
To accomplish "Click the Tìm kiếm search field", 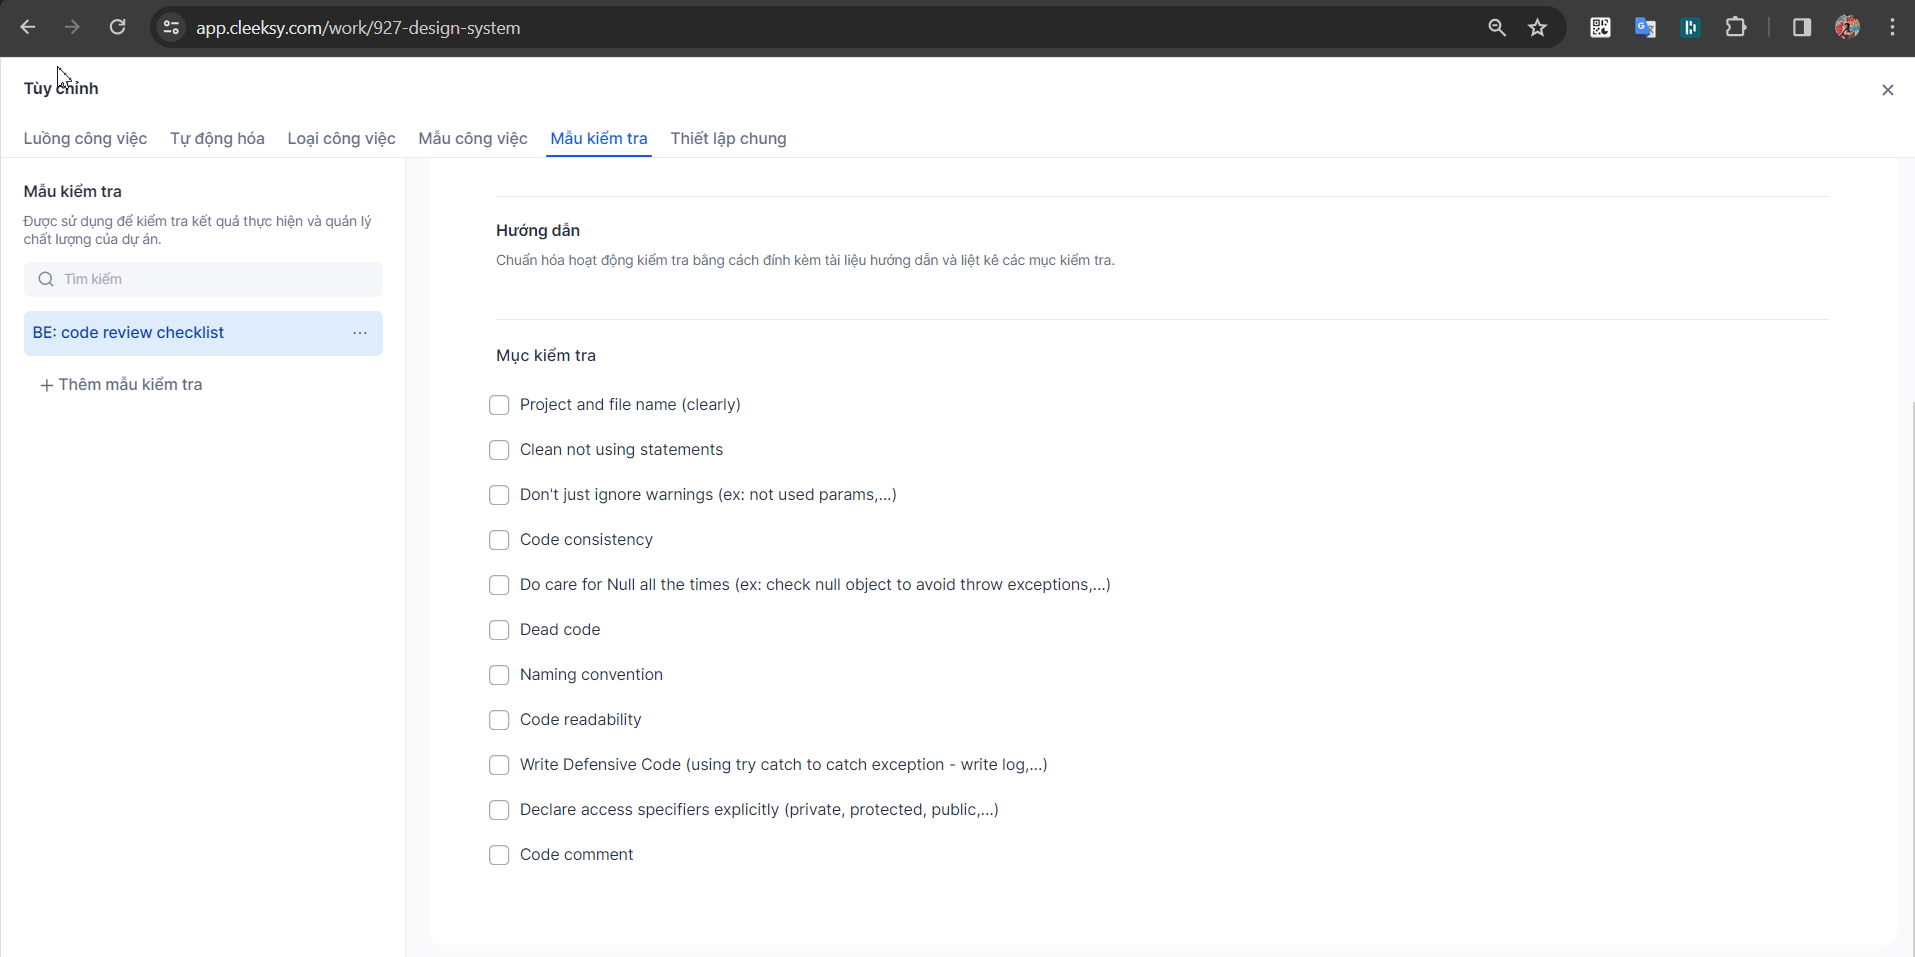I will (x=202, y=279).
